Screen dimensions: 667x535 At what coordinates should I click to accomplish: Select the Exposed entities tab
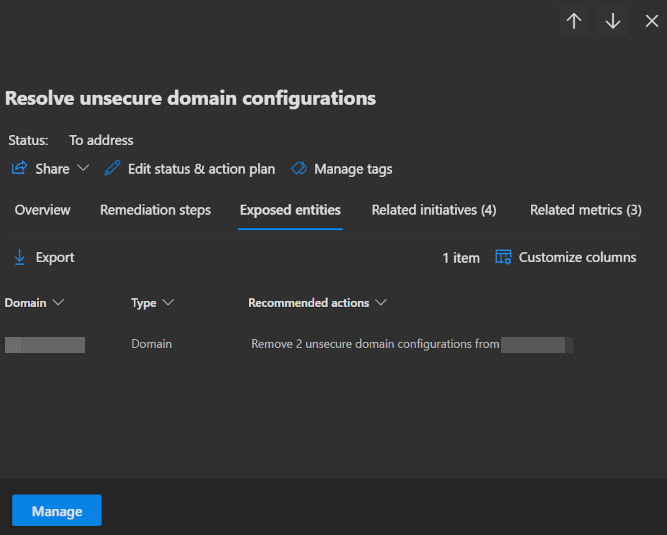290,210
